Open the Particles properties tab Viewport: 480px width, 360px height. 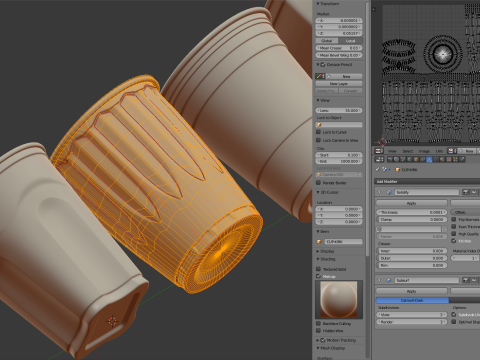(455, 159)
